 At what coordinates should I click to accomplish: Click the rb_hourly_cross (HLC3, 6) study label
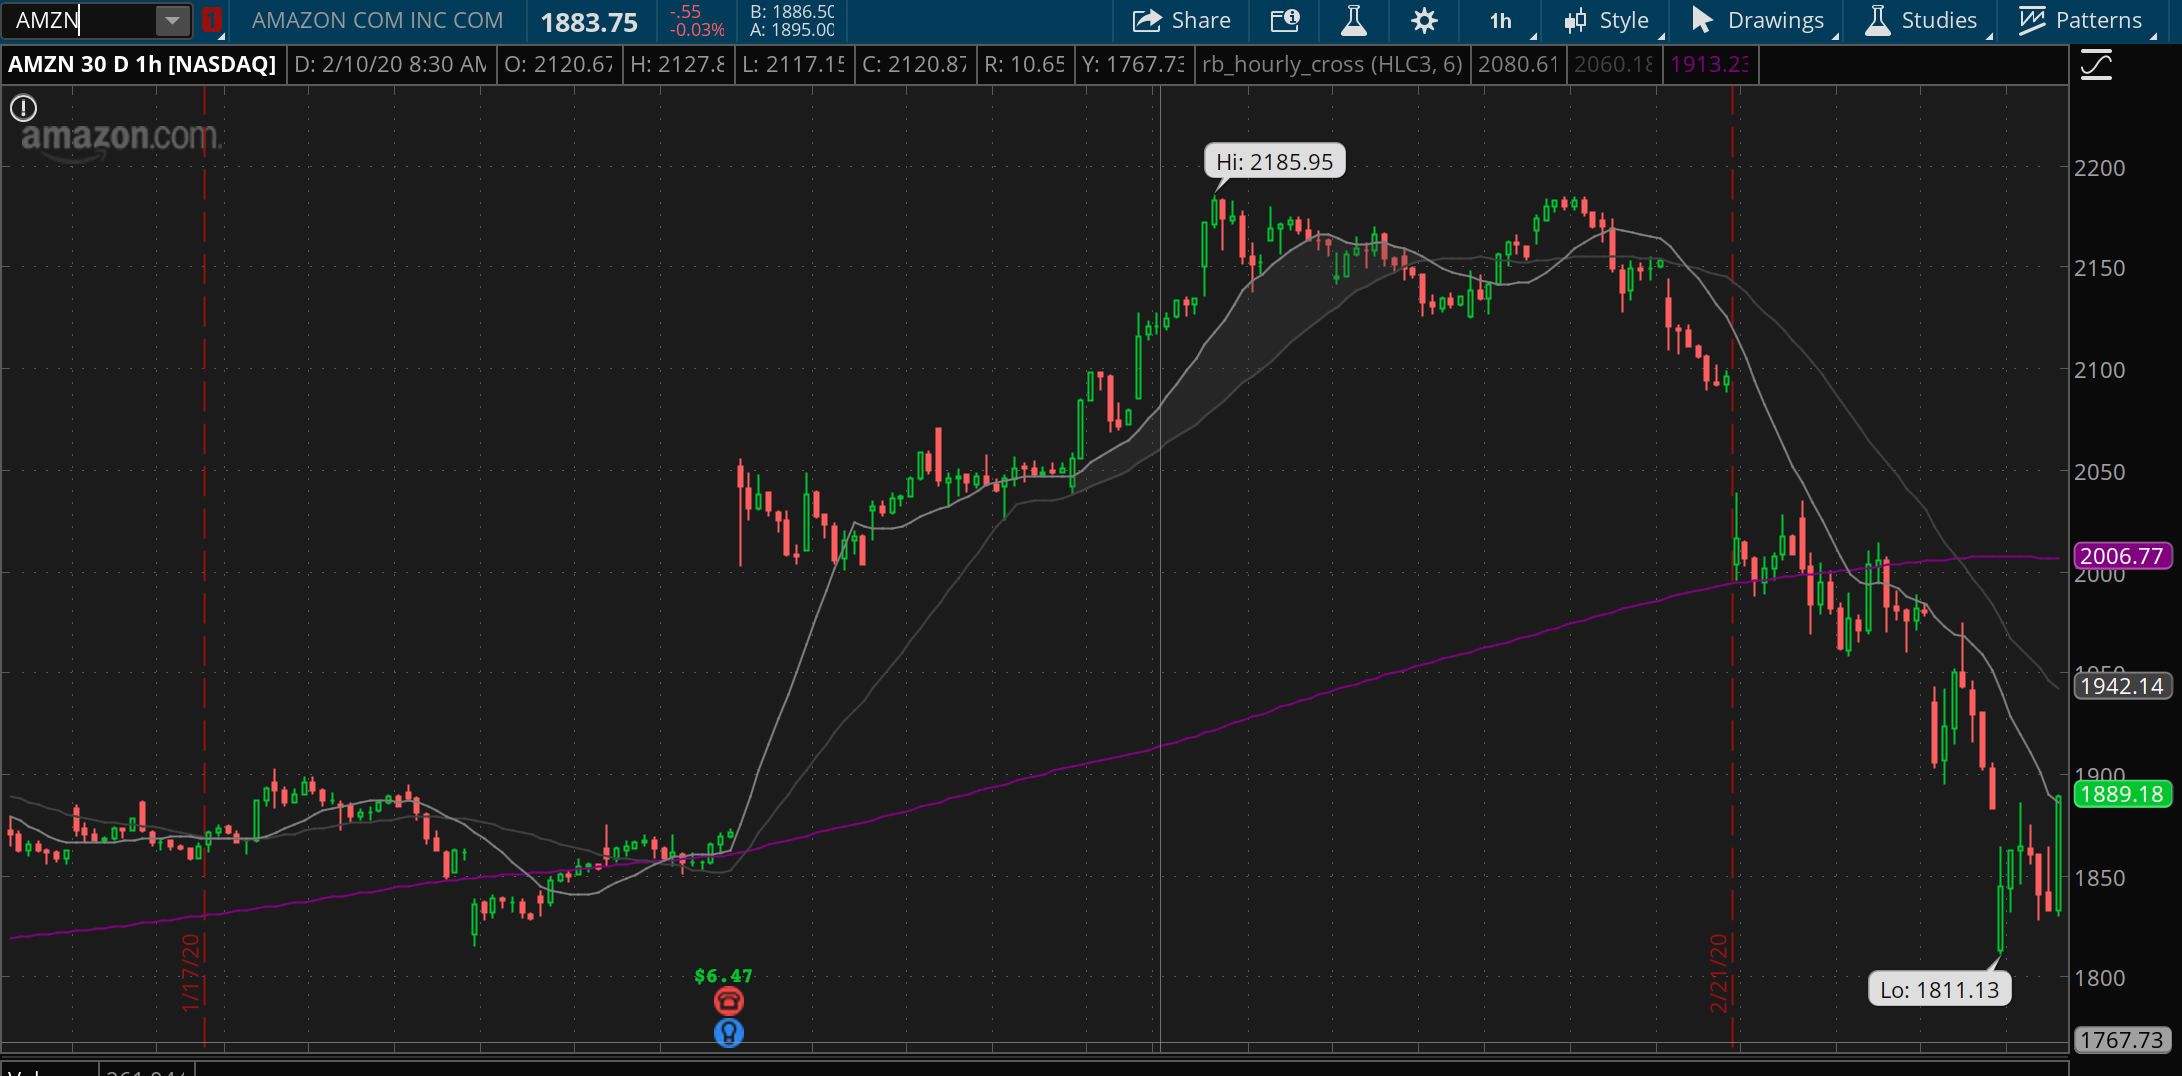[1332, 64]
